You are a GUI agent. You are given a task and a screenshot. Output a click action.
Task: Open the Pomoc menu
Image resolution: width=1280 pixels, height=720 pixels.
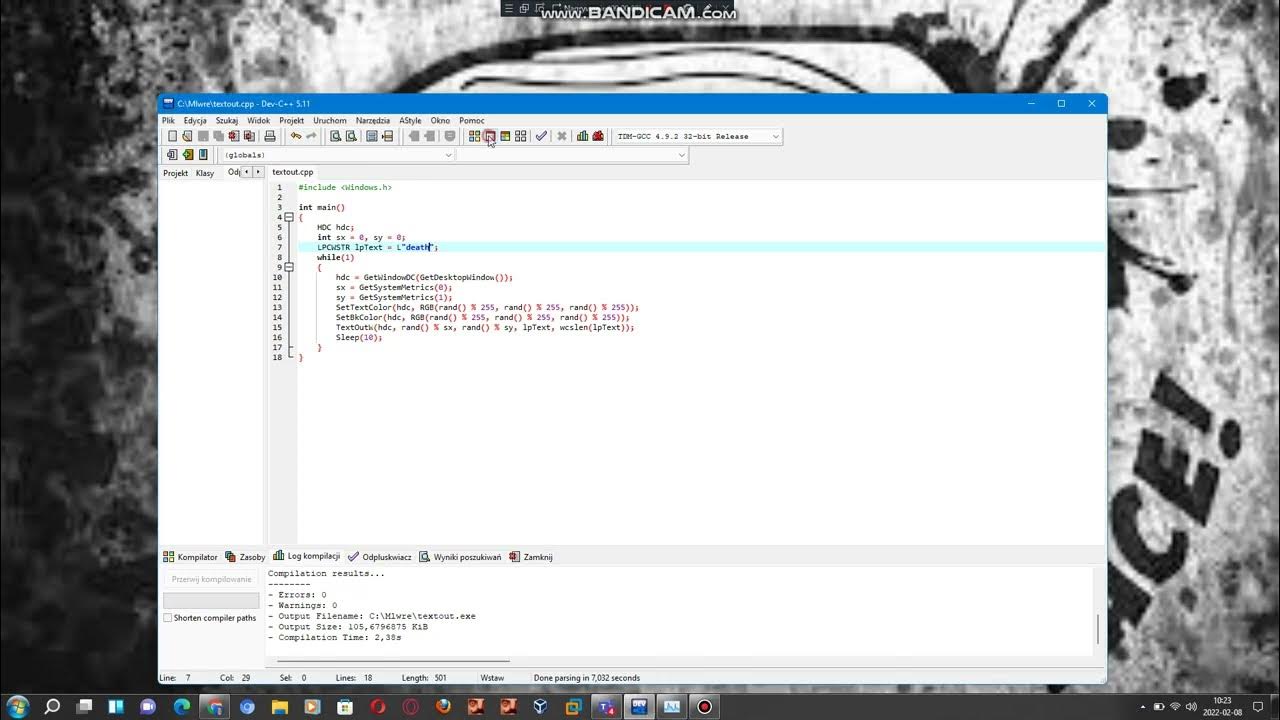[x=472, y=120]
